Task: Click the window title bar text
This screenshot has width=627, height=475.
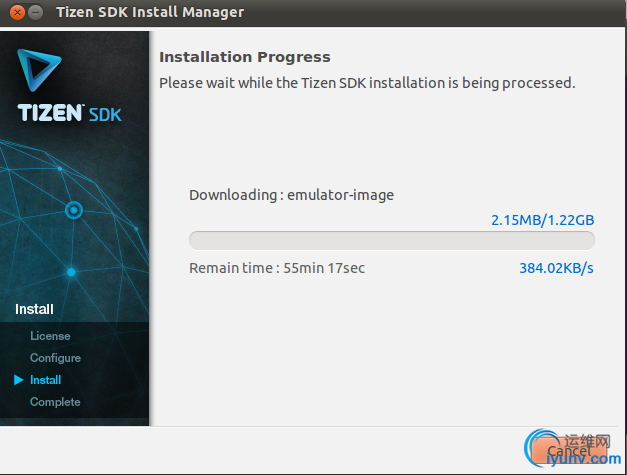Action: point(150,12)
